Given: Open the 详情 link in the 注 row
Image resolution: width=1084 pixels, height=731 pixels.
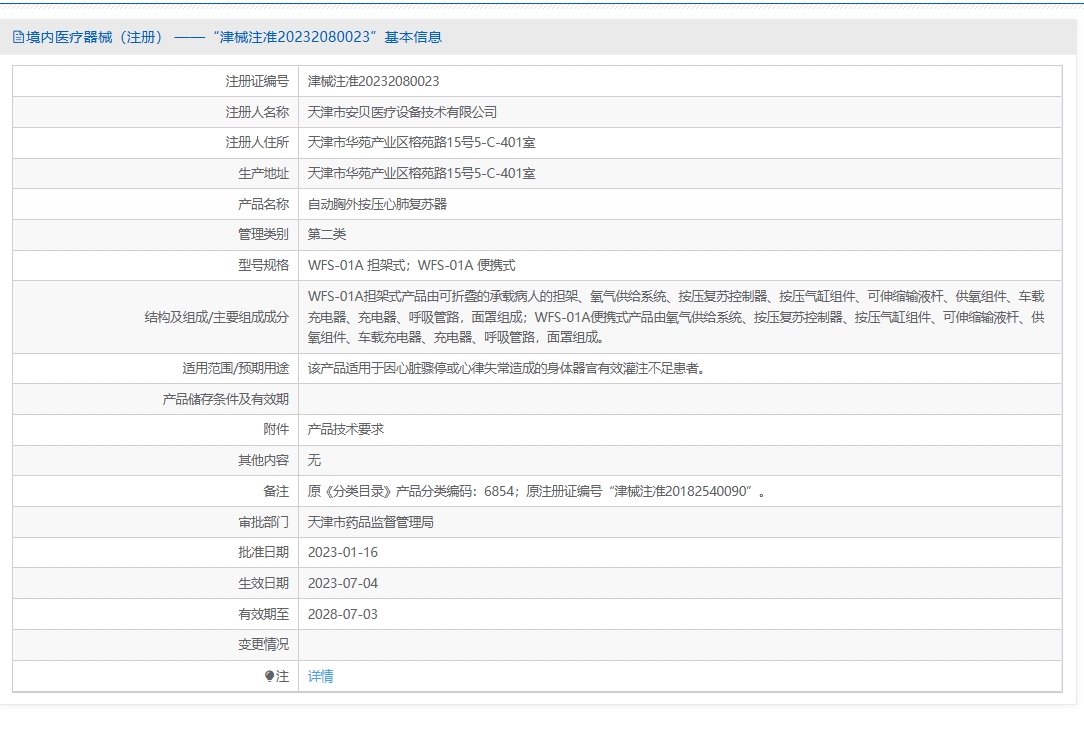Looking at the screenshot, I should point(320,676).
